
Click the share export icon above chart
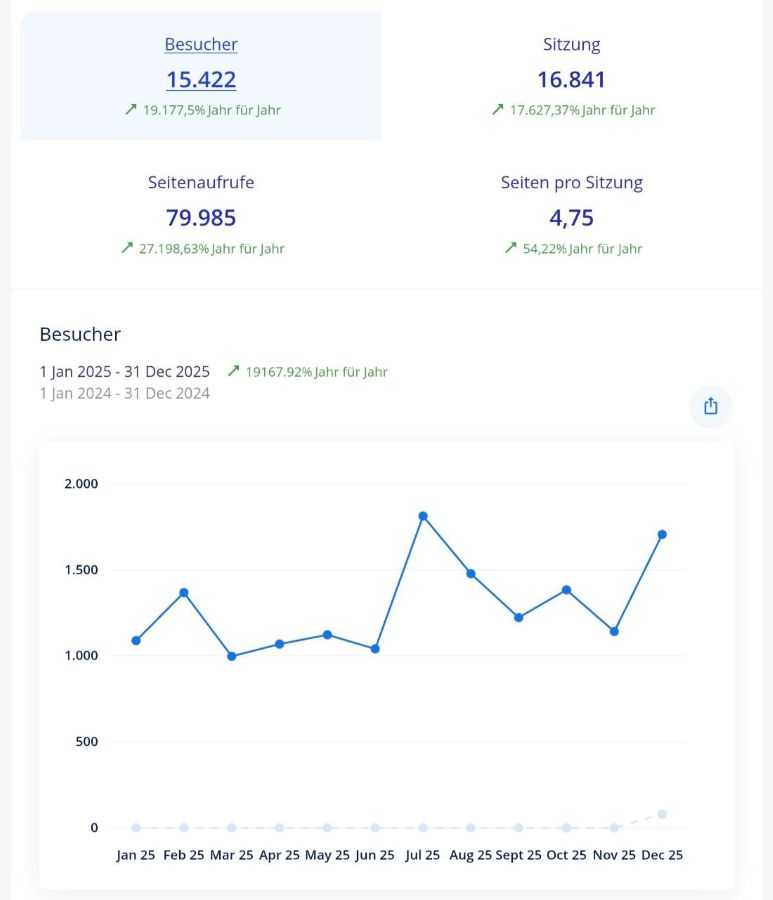[x=711, y=406]
